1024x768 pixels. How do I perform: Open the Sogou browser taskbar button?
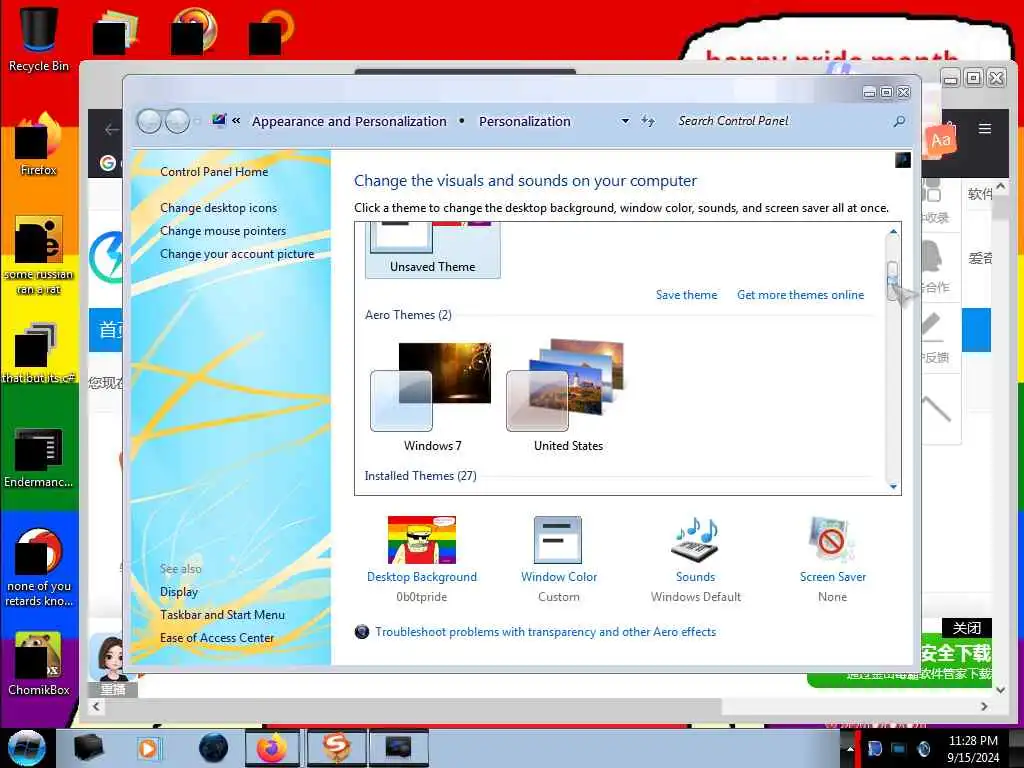tap(336, 748)
